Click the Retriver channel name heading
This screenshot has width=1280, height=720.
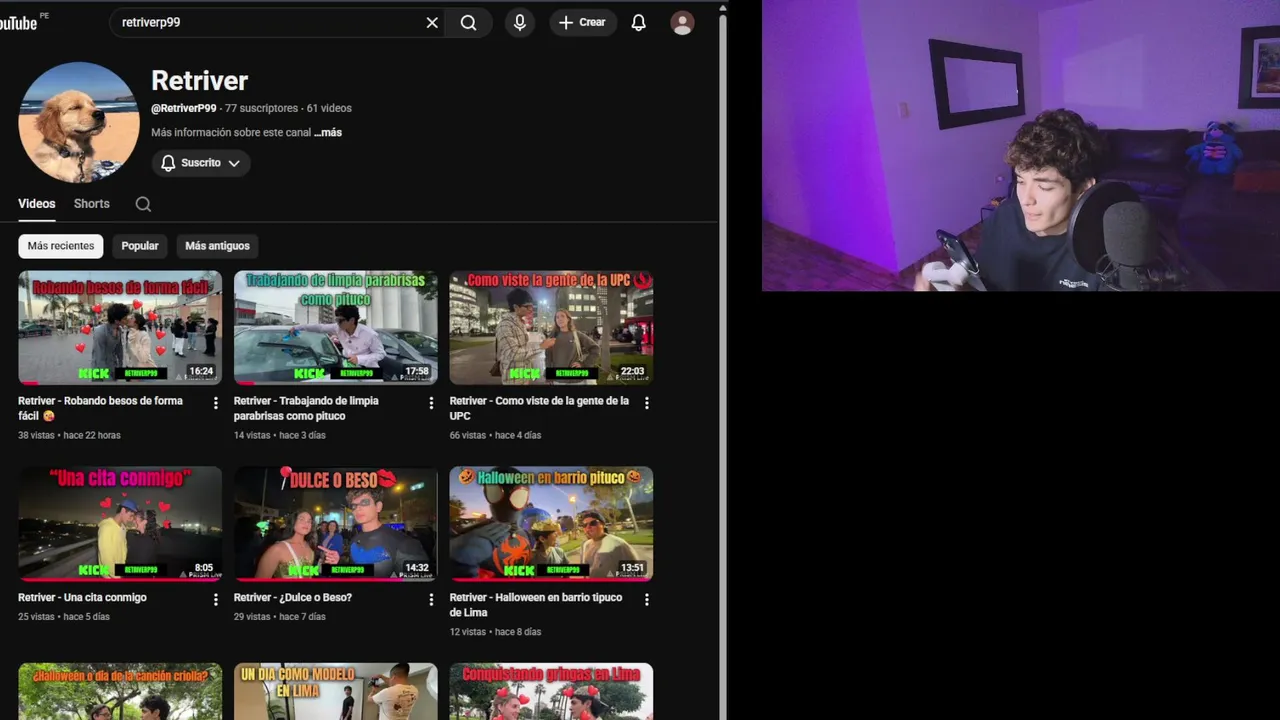click(x=199, y=81)
